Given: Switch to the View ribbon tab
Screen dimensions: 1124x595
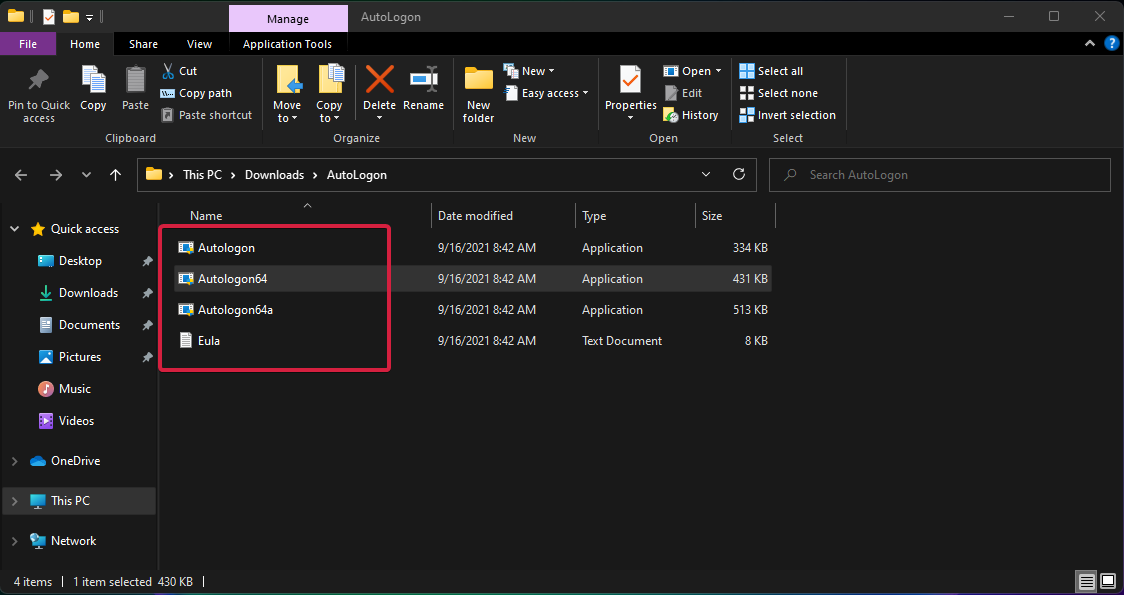Looking at the screenshot, I should pos(199,44).
